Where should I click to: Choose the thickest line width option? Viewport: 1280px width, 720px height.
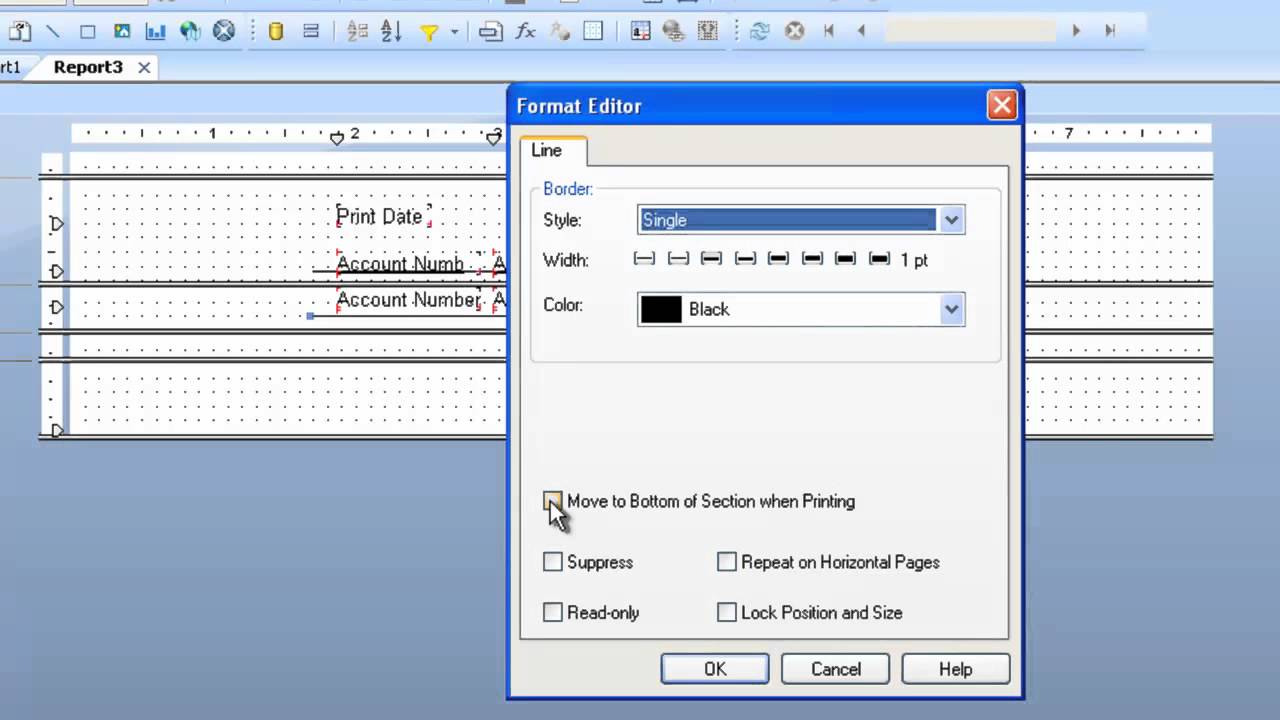pos(879,259)
